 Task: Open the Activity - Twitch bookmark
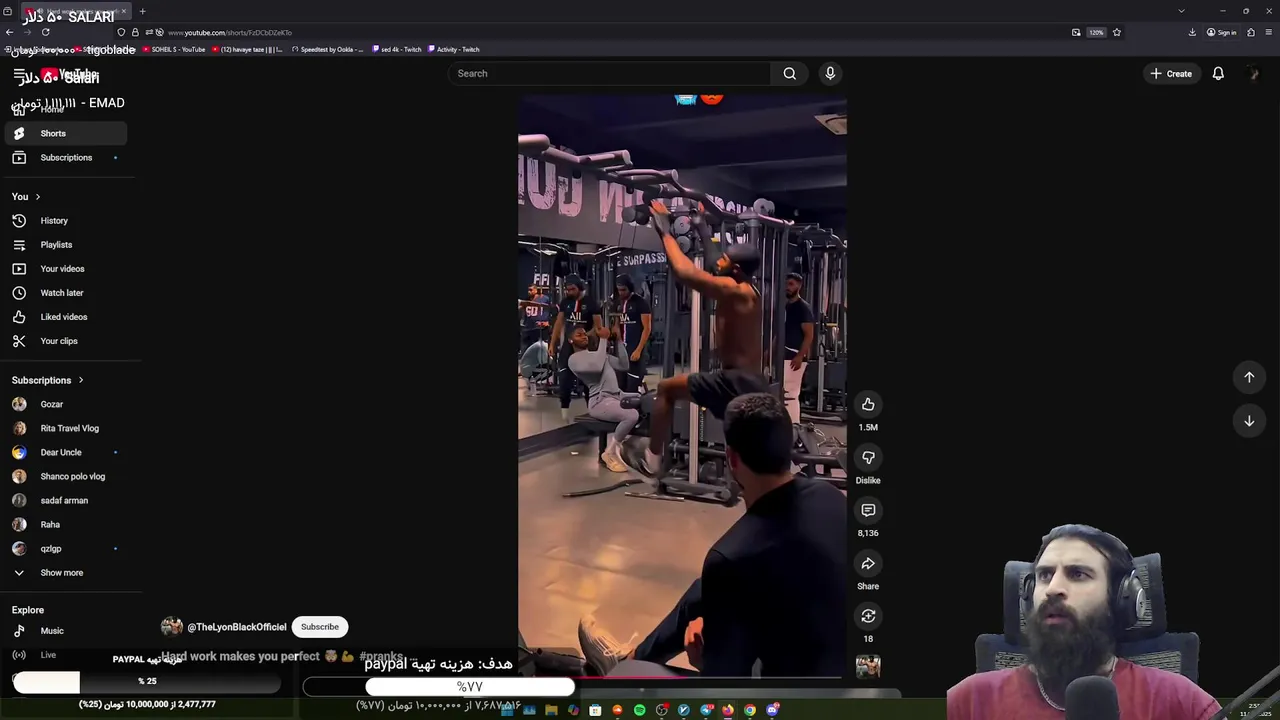click(454, 49)
